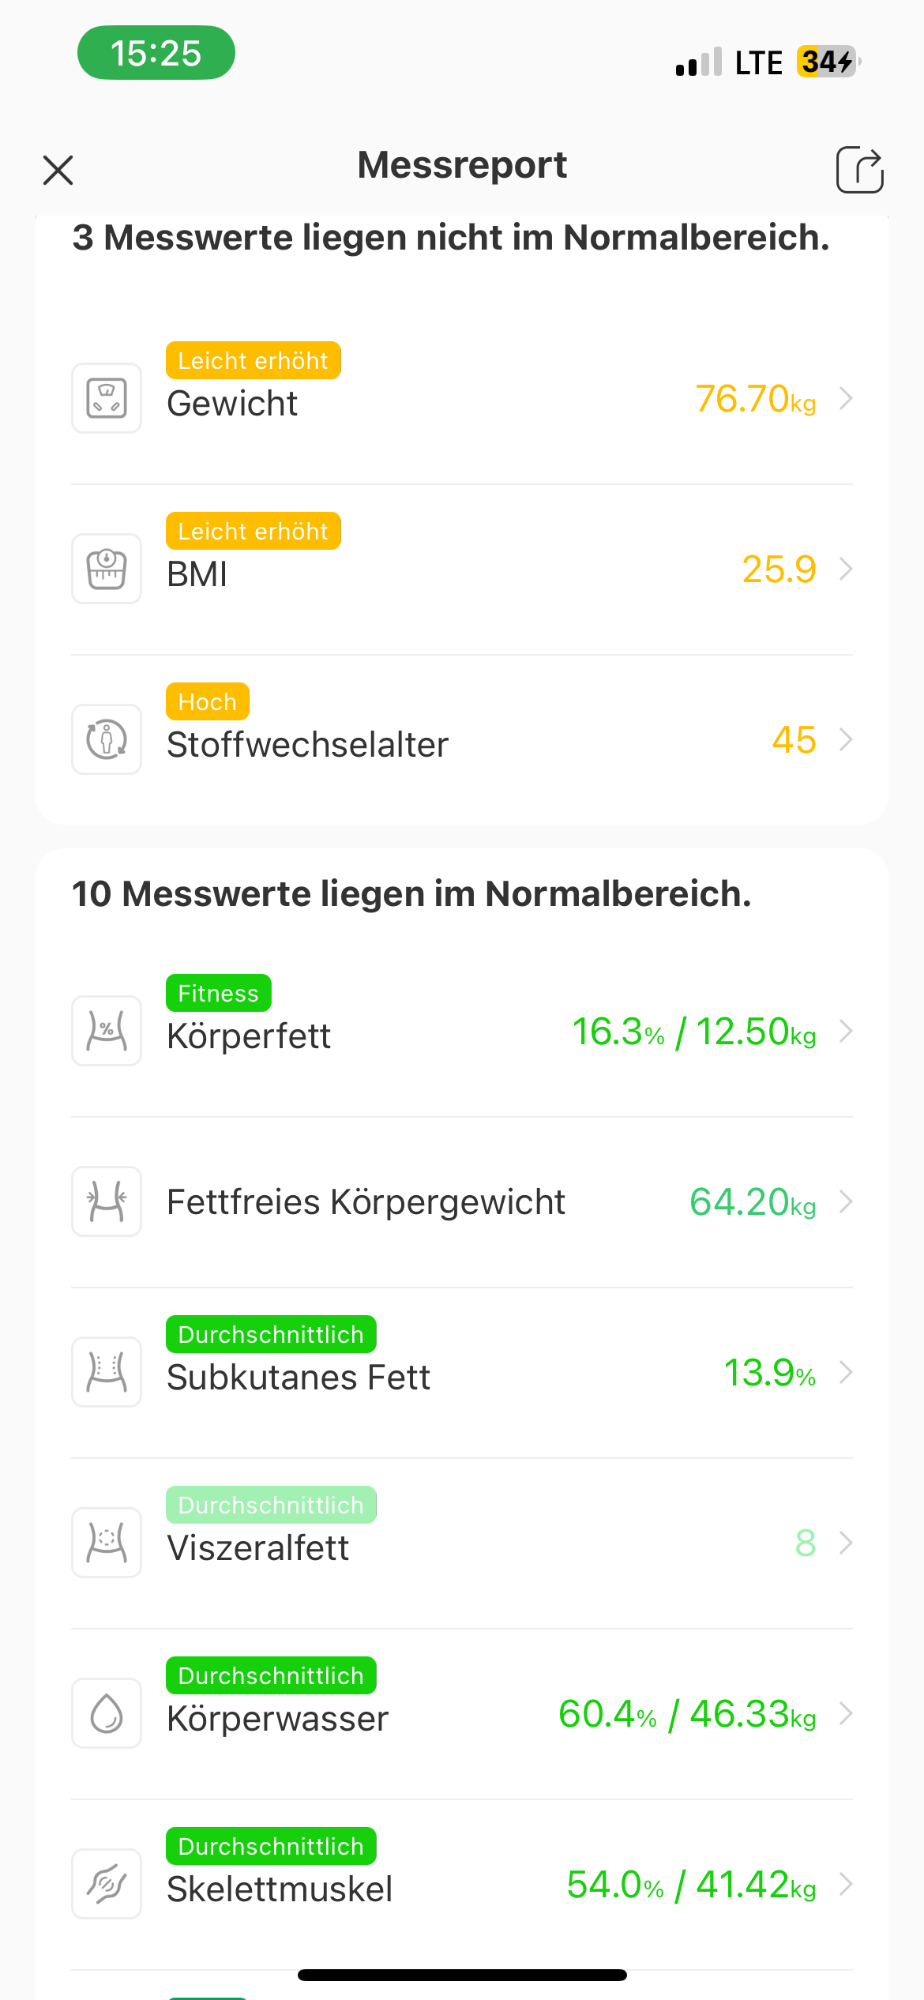The image size is (924, 2000).
Task: Tap the share report icon
Action: (859, 169)
